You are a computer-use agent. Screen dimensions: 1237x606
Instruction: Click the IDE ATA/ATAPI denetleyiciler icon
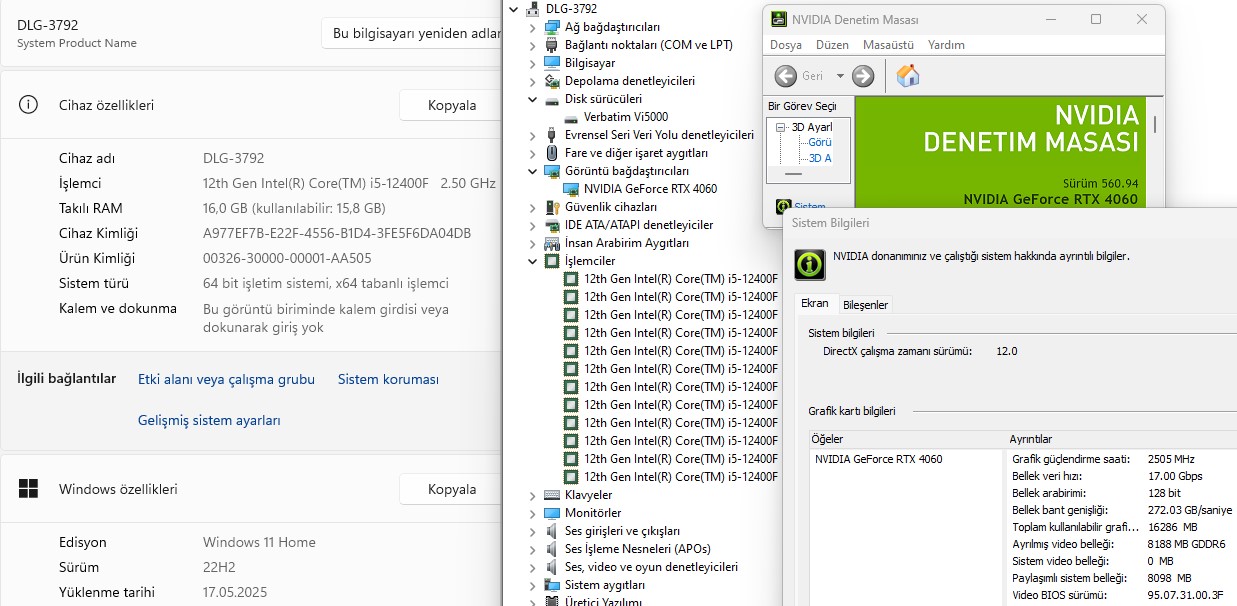click(552, 225)
